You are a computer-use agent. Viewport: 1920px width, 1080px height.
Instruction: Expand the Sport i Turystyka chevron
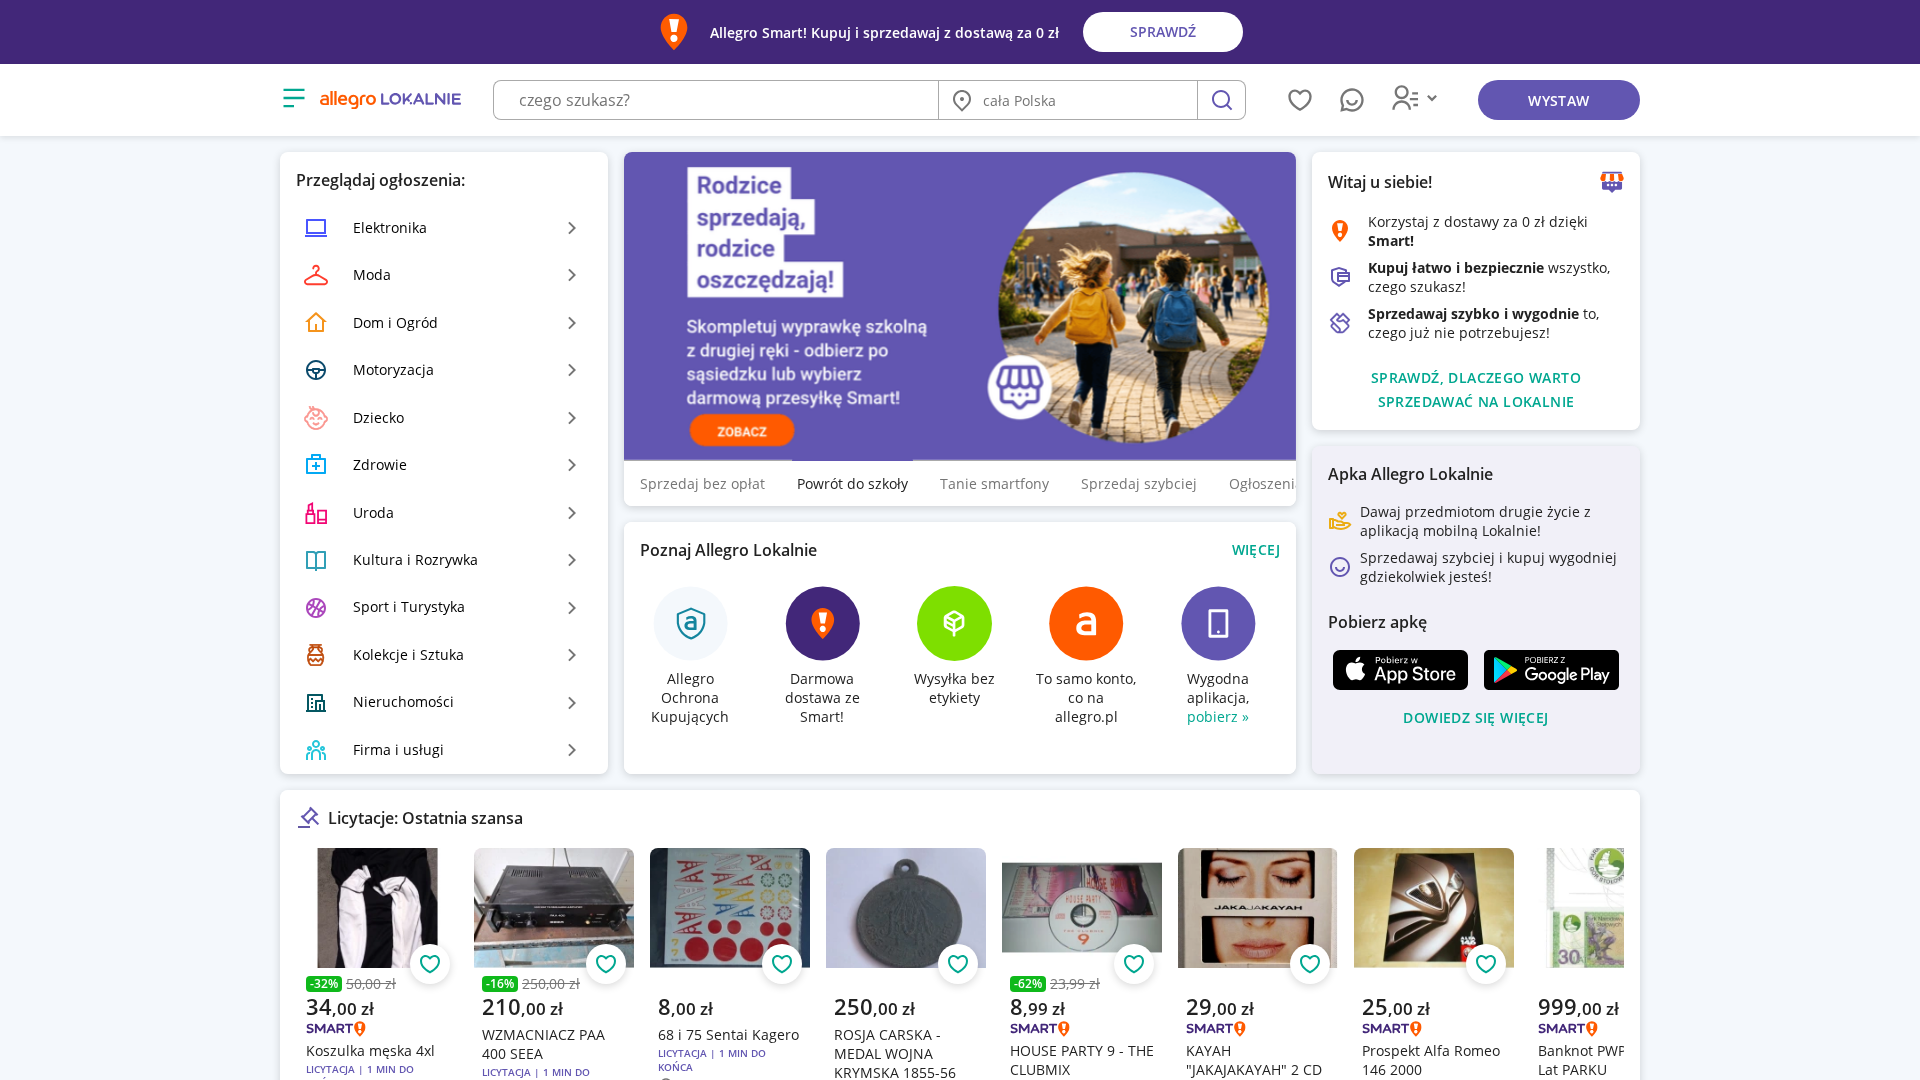[572, 608]
